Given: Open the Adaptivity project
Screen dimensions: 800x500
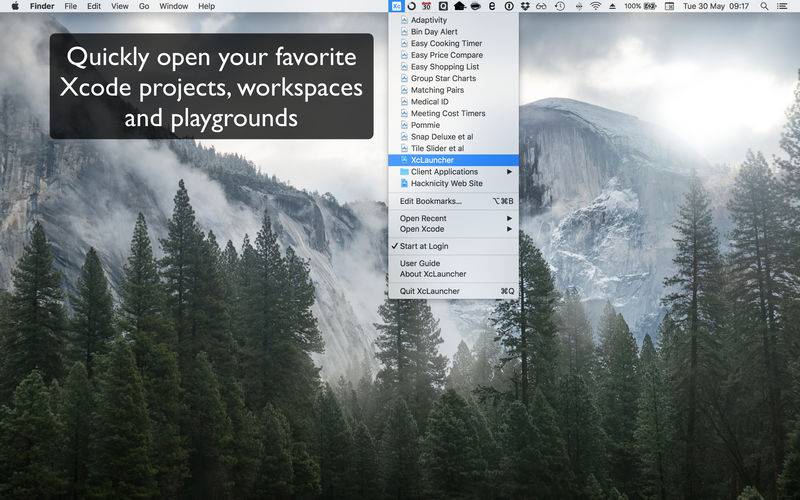Looking at the screenshot, I should (453, 20).
